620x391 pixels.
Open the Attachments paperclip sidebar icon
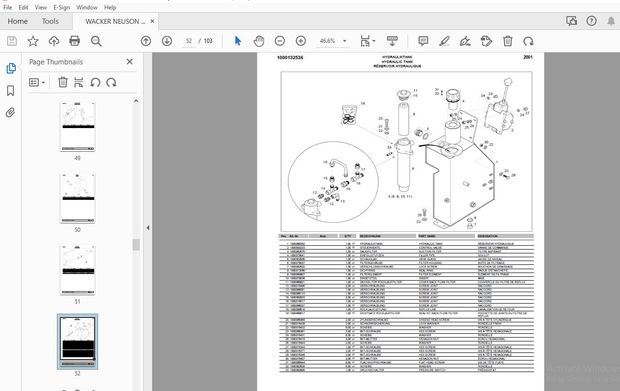click(x=11, y=112)
